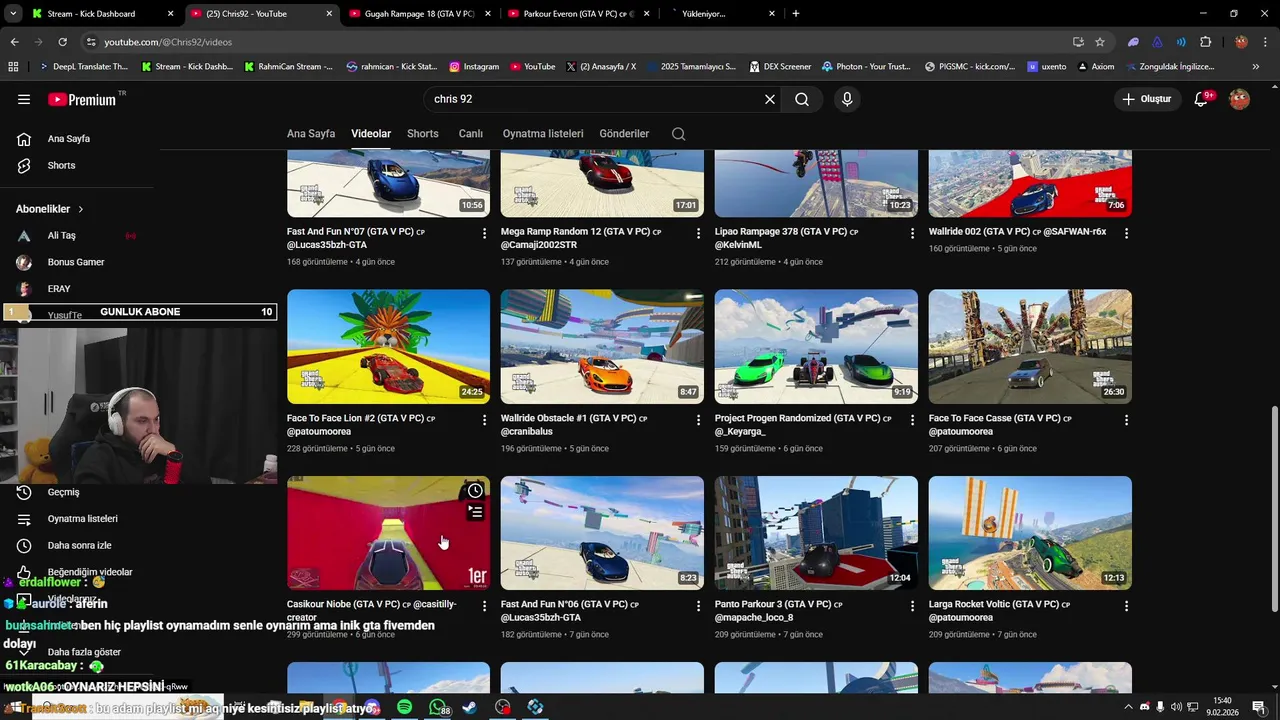Viewport: 1280px width, 720px height.
Task: Open options menu for Project Progen Randomized
Action: [x=913, y=420]
